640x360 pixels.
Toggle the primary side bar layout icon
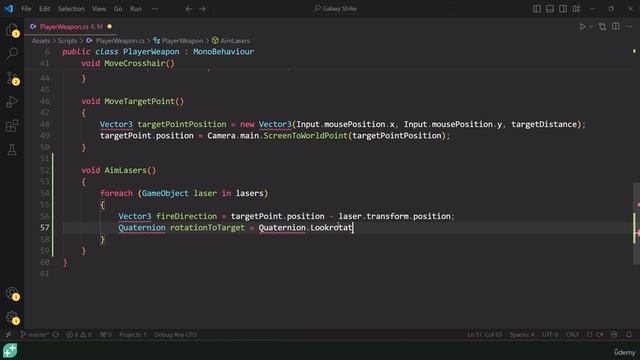537,9
